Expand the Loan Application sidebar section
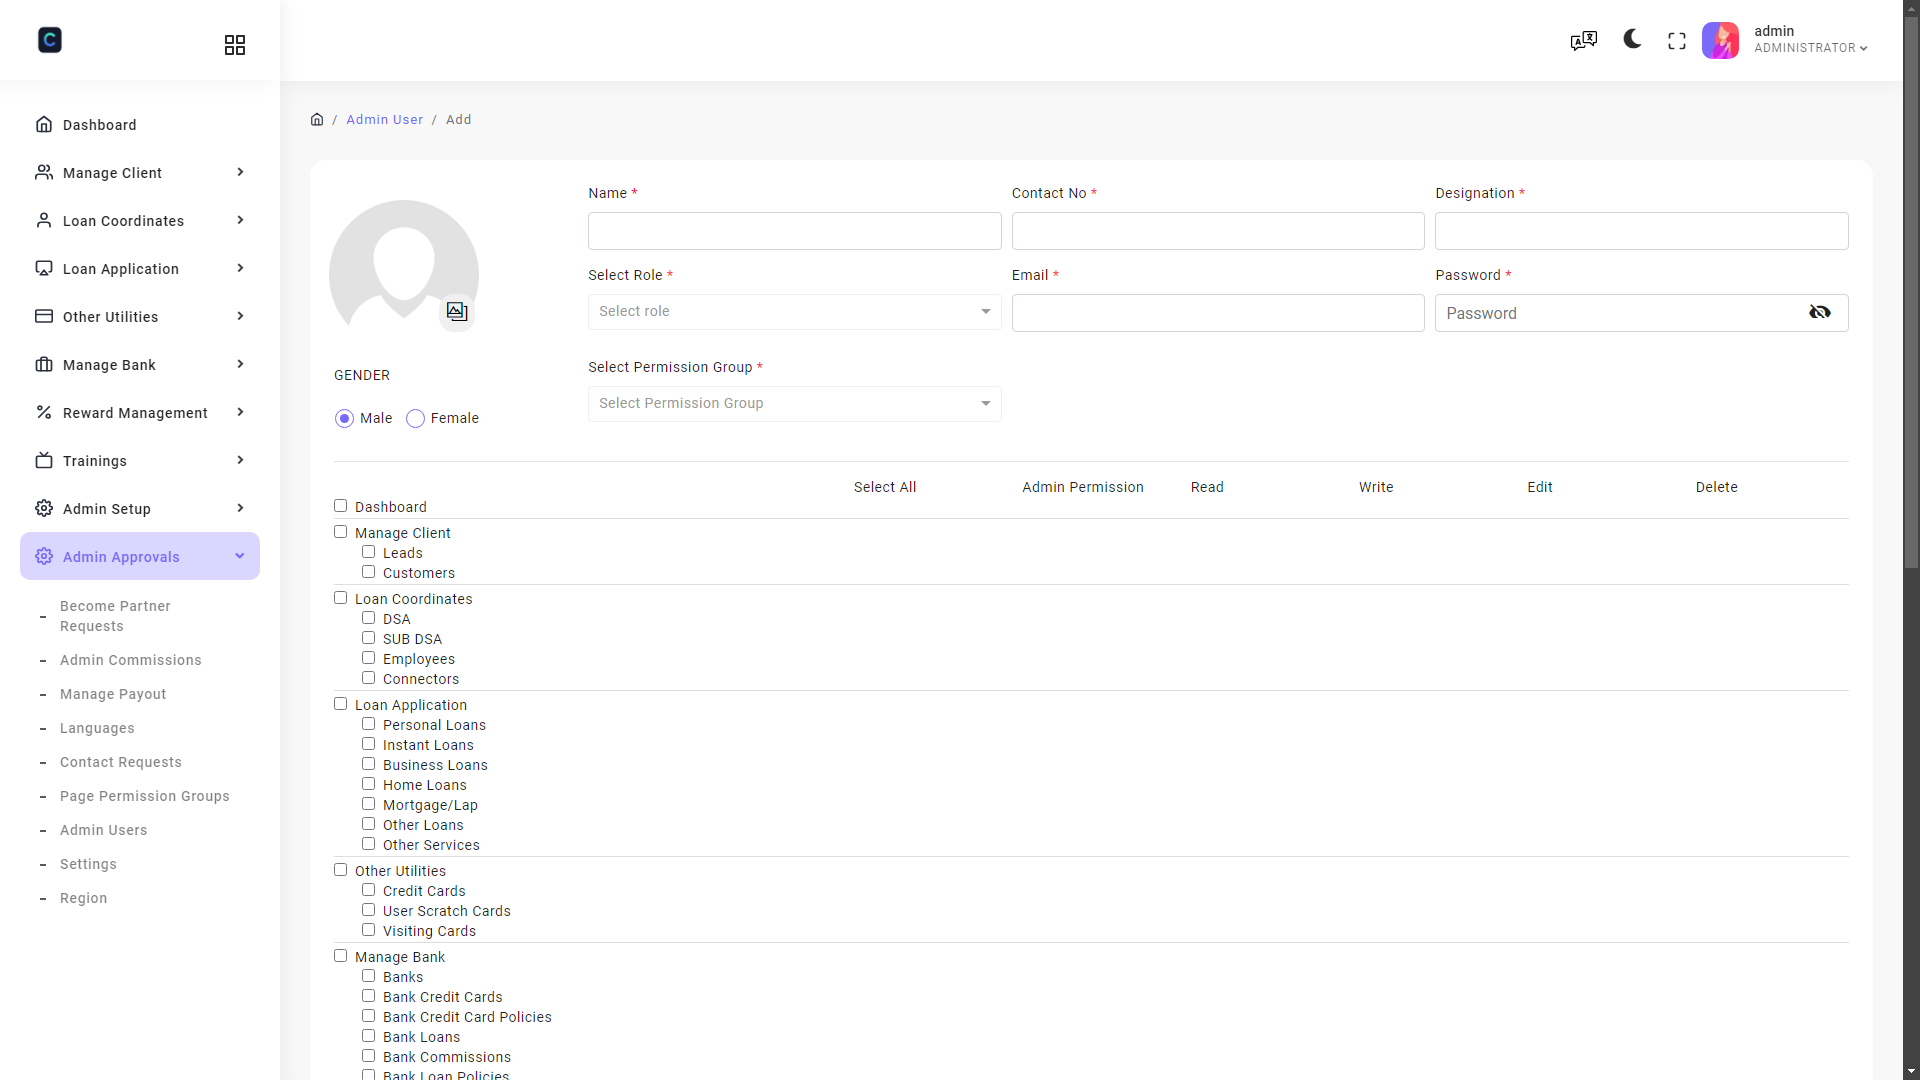The height and width of the screenshot is (1080, 1920). pyautogui.click(x=140, y=268)
